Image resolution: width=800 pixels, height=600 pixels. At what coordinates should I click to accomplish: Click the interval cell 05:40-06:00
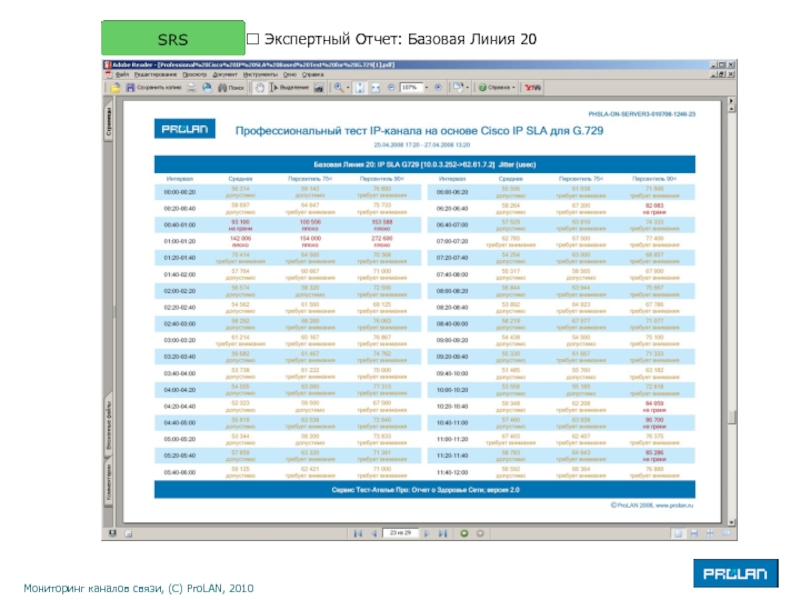pyautogui.click(x=180, y=472)
